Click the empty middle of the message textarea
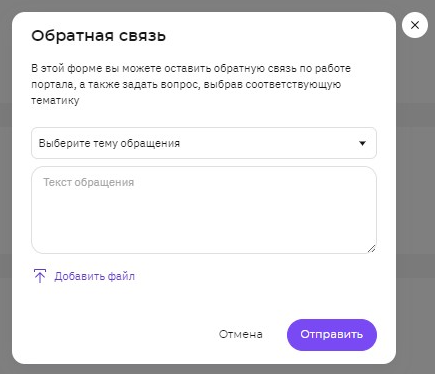The height and width of the screenshot is (374, 435). pos(204,217)
